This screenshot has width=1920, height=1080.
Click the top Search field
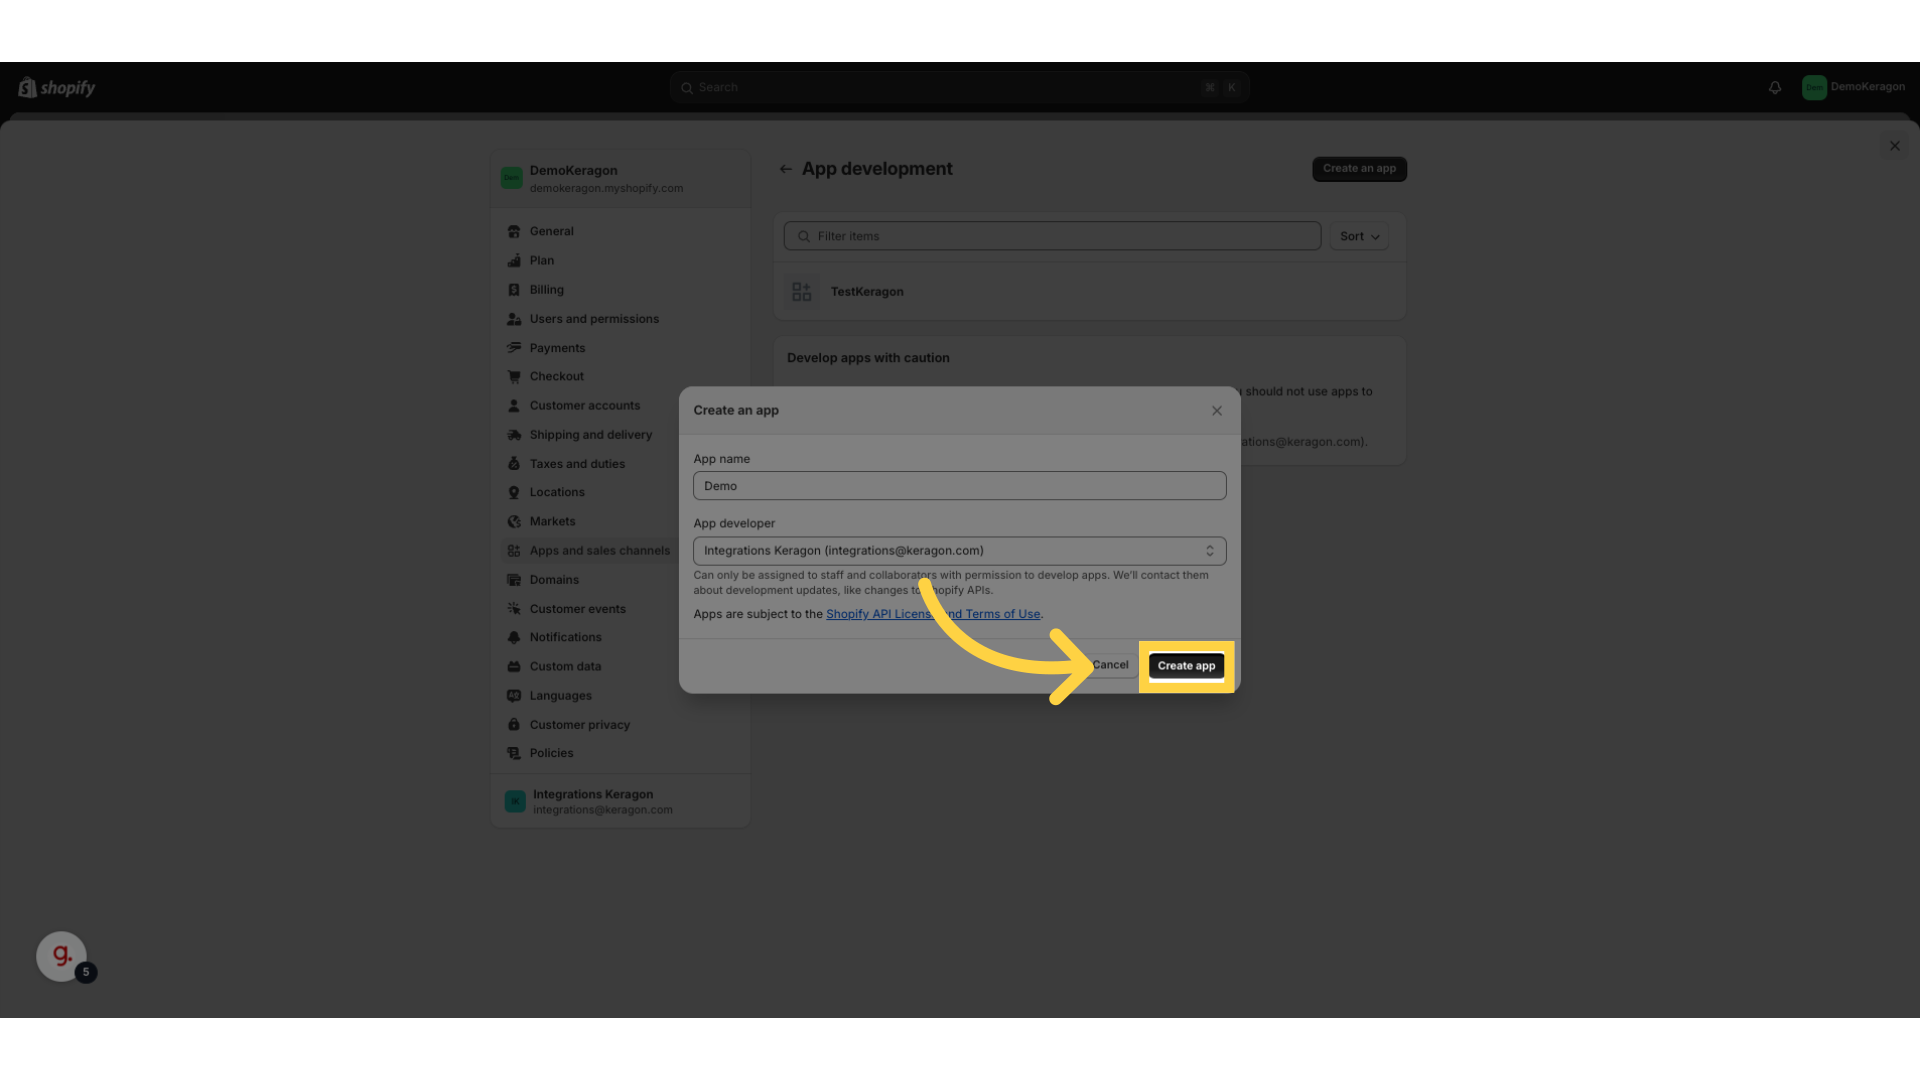point(959,88)
